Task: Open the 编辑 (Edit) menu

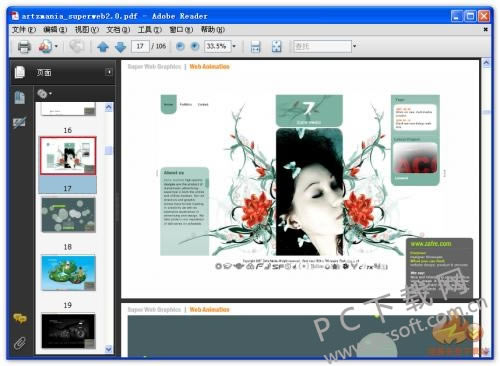Action: (55, 30)
